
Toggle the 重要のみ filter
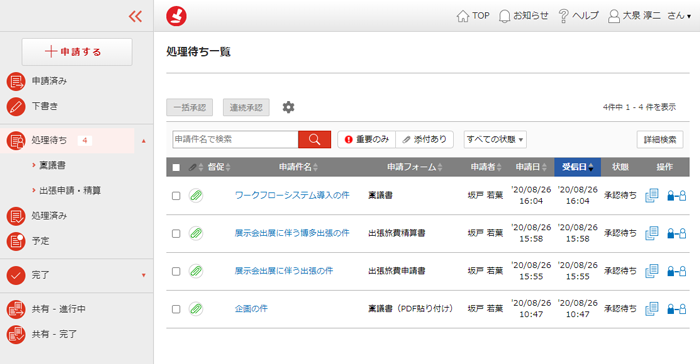[367, 139]
